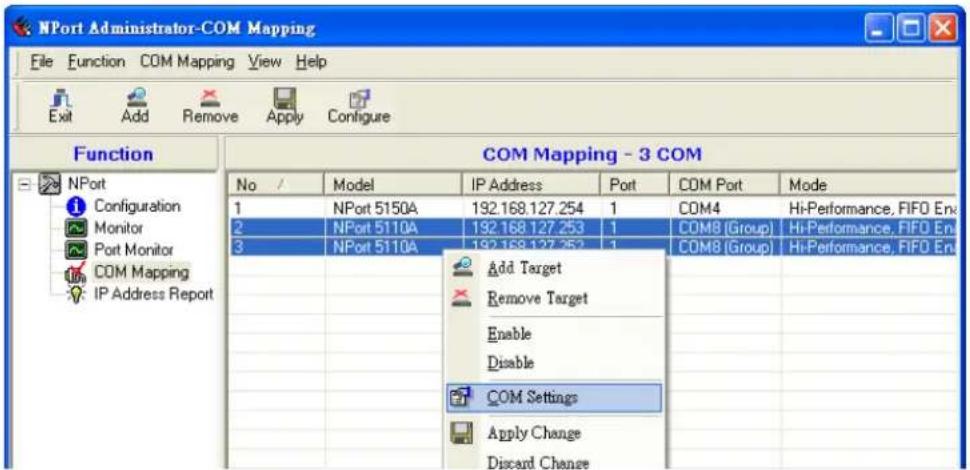Screen dimensions: 970x470
Task: Open the View menu
Action: [265, 62]
